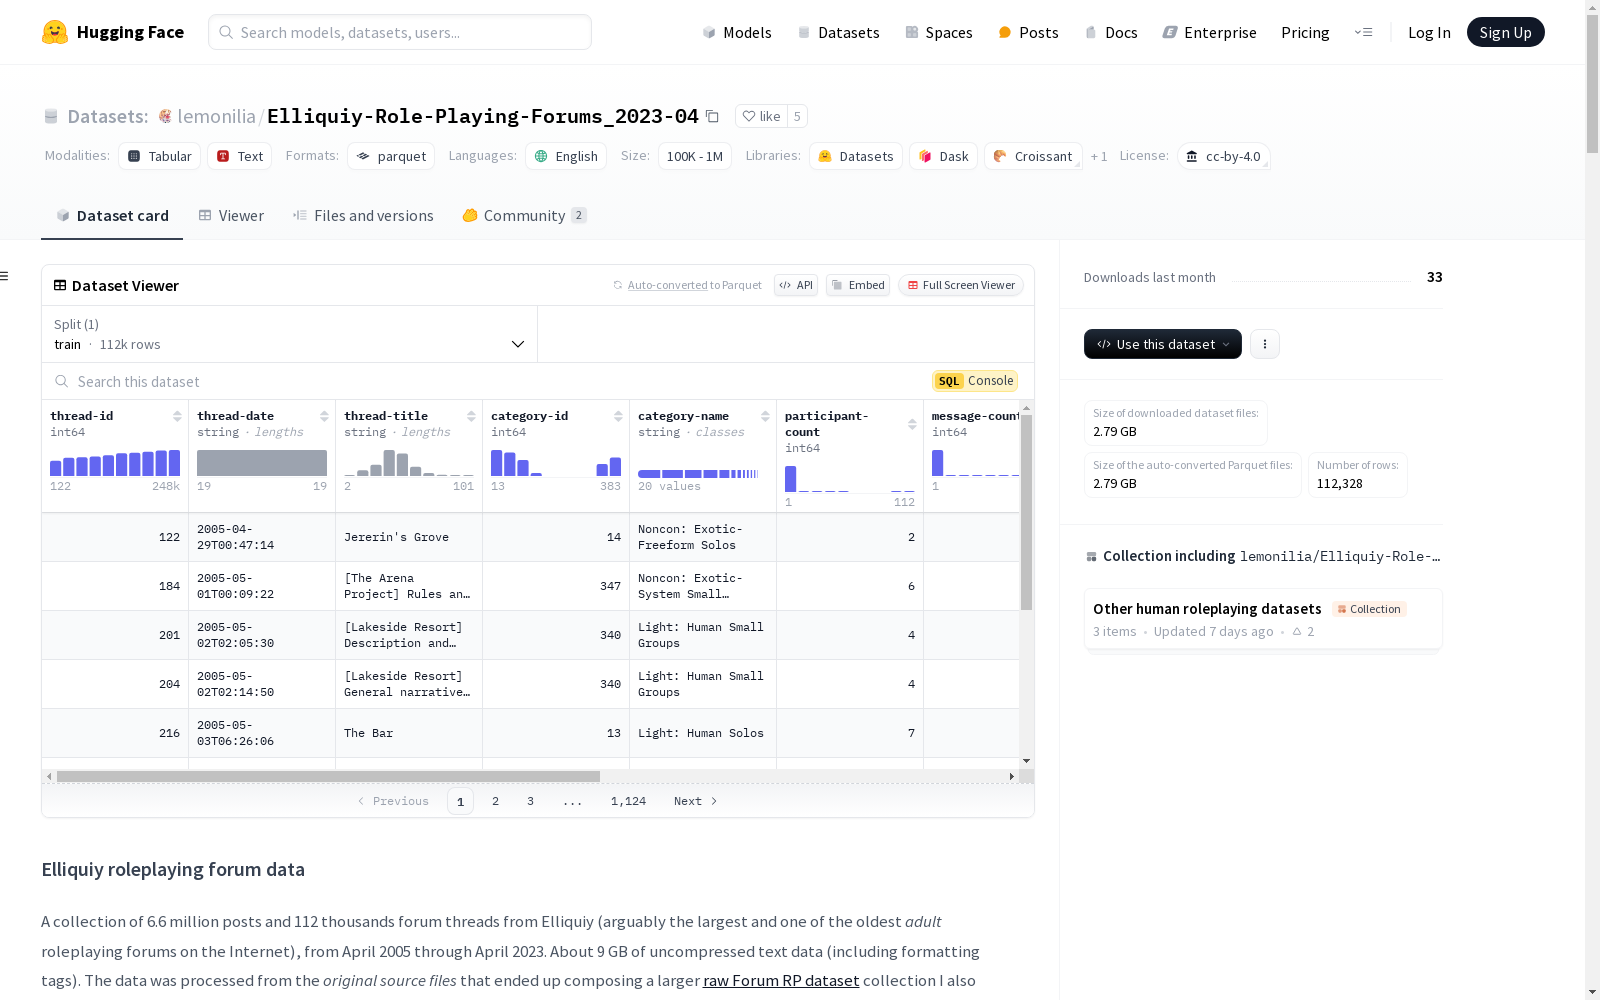Open the Auto-converted to Parquet link
This screenshot has height=1000, width=1600.
tap(667, 285)
